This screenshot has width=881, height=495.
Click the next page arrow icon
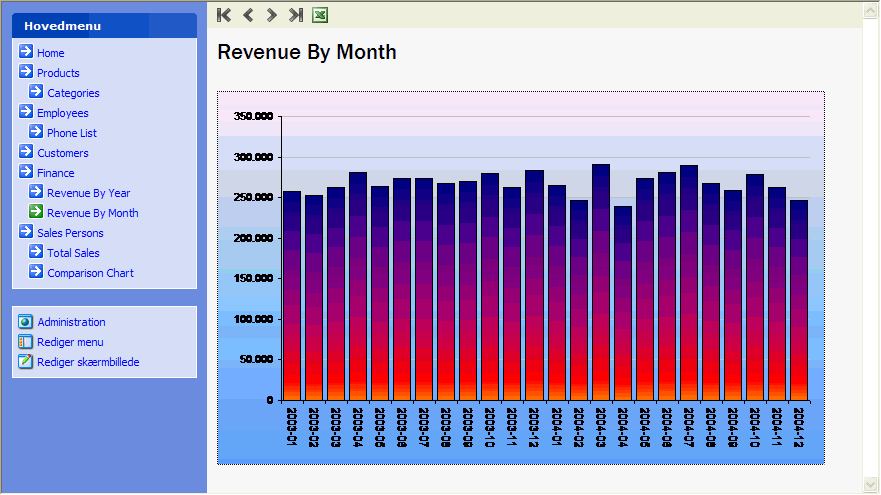coord(271,15)
